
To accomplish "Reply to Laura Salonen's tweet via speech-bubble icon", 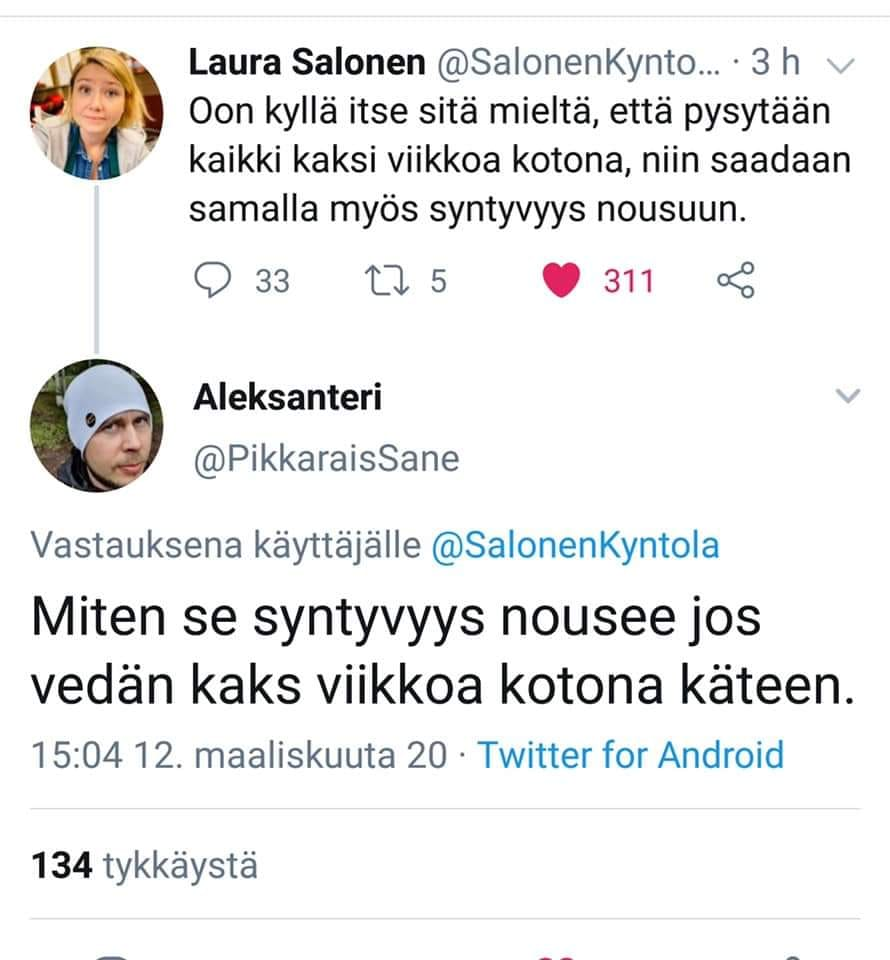I will coord(212,281).
